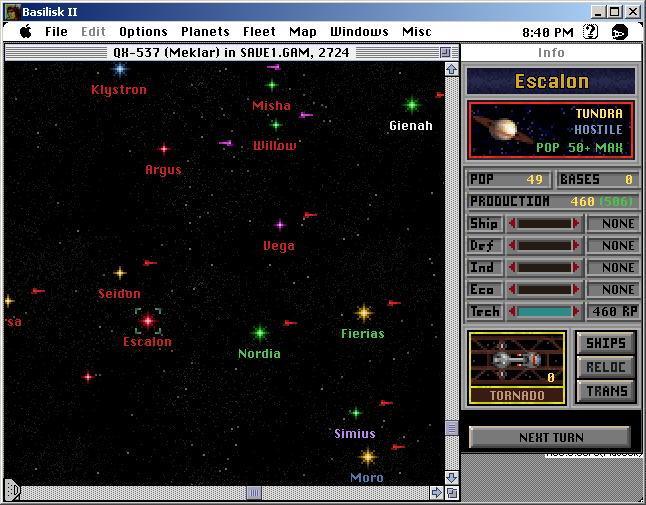646x505 pixels.
Task: Decrease Ind spending with left arrow
Action: pyautogui.click(x=512, y=268)
